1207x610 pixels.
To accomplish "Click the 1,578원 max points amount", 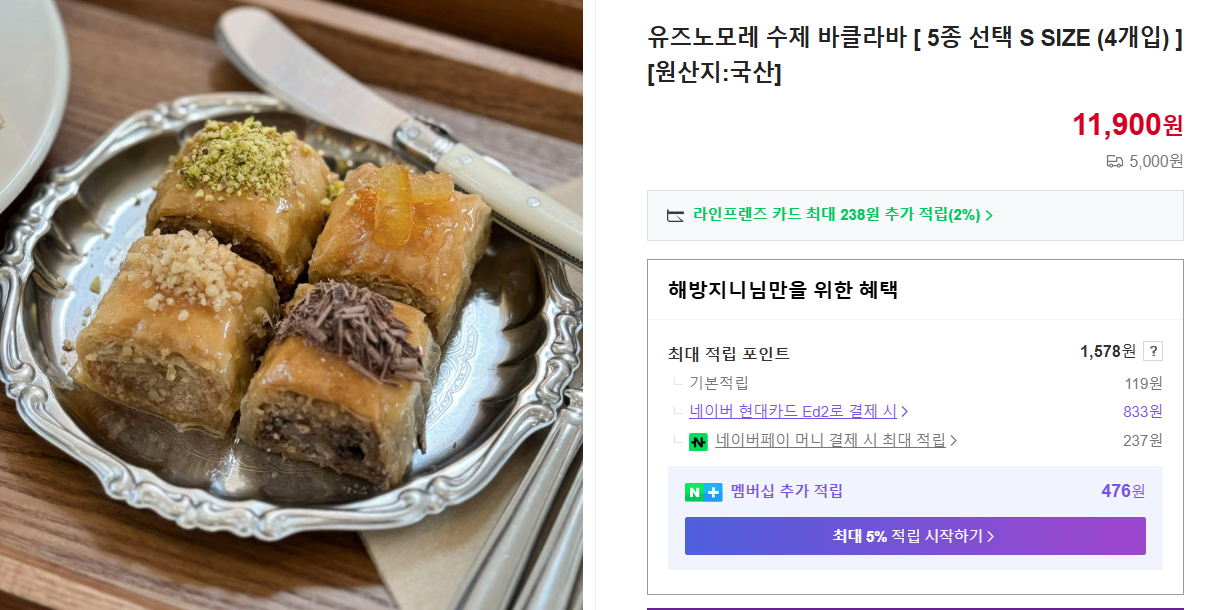I will (1107, 351).
